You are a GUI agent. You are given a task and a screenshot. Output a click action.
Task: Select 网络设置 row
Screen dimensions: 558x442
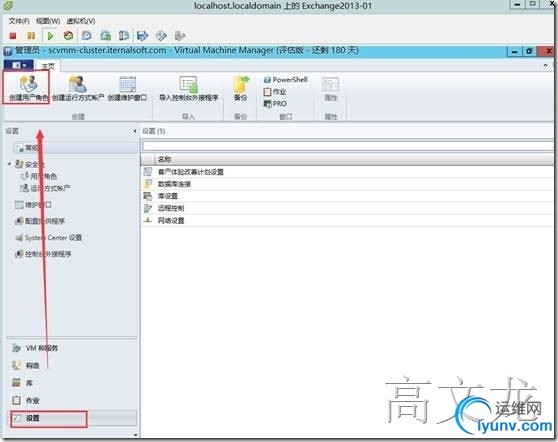coord(347,221)
